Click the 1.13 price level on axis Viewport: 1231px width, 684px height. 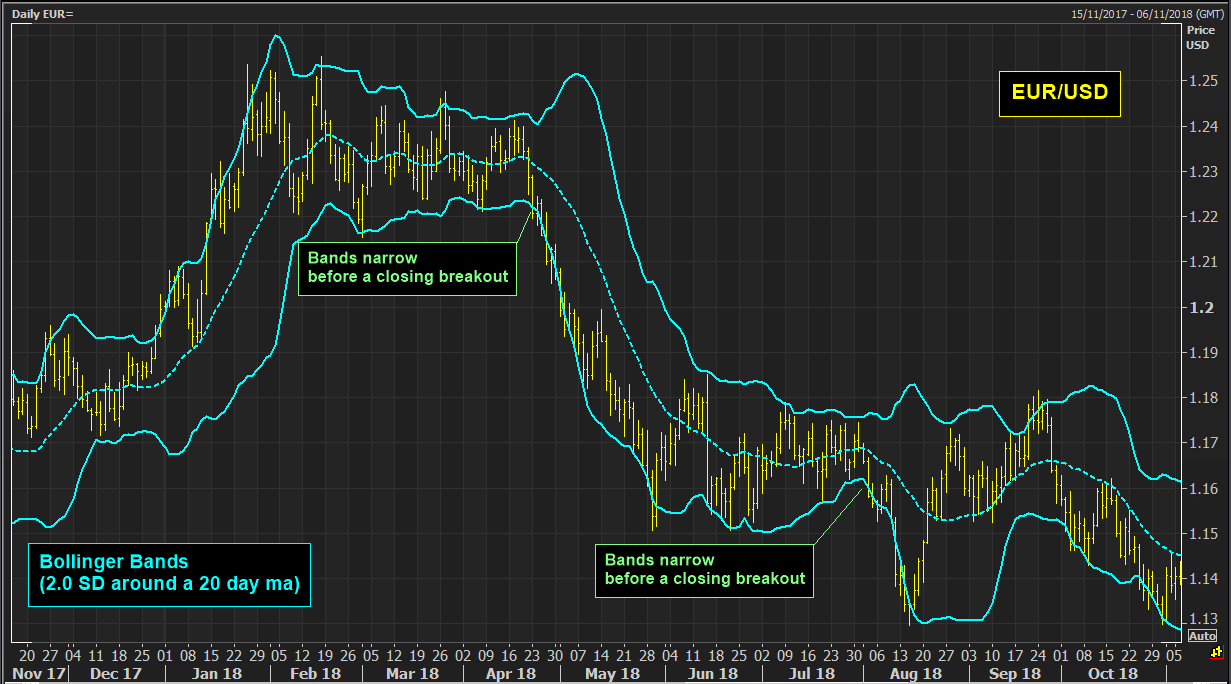[x=1200, y=618]
